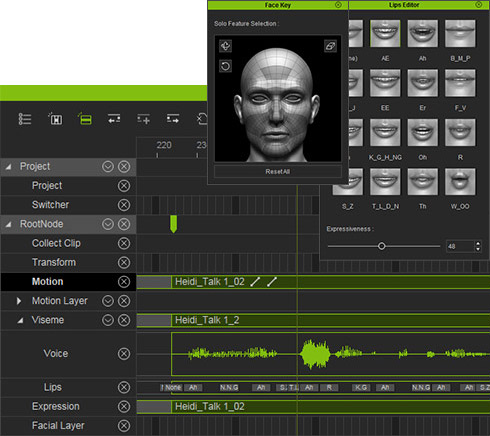Close the Project sub-track
This screenshot has width=490, height=436.
tap(124, 186)
